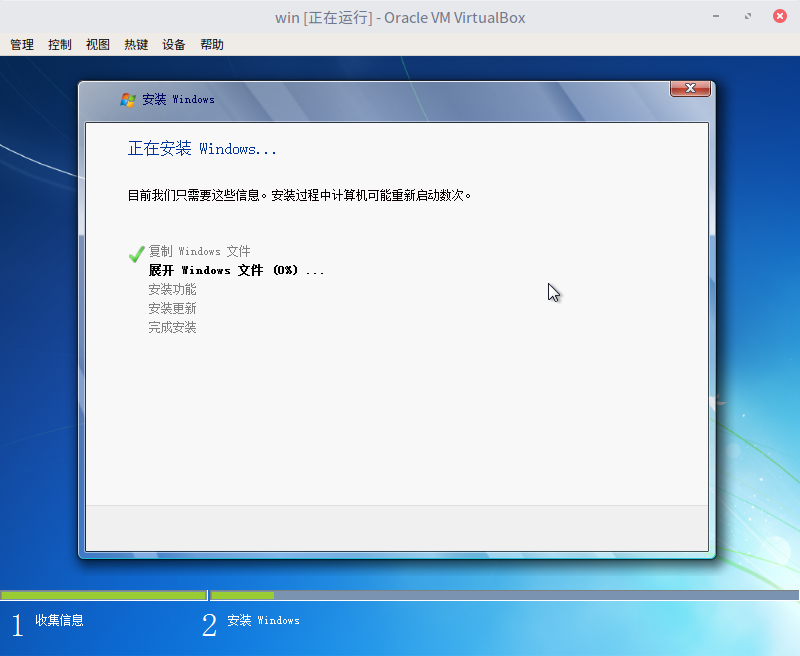The height and width of the screenshot is (656, 800).
Task: Click the 展开 Windows 文件 (0%) step
Action: click(x=236, y=270)
